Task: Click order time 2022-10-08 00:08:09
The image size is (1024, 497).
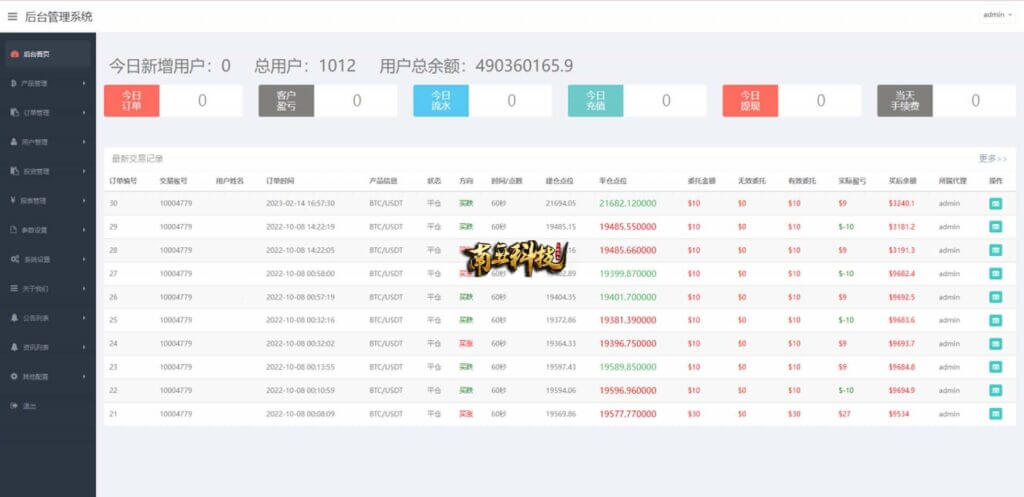Action: pos(300,413)
